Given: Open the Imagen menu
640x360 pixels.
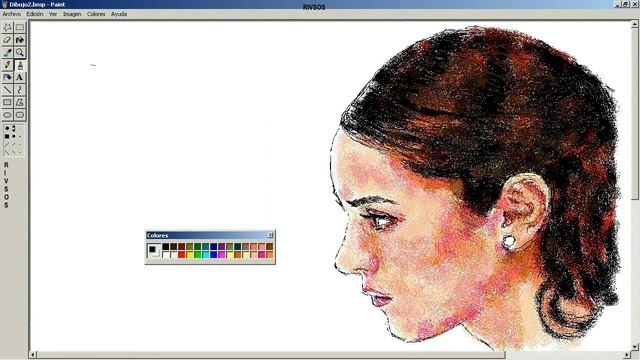Looking at the screenshot, I should 72,14.
